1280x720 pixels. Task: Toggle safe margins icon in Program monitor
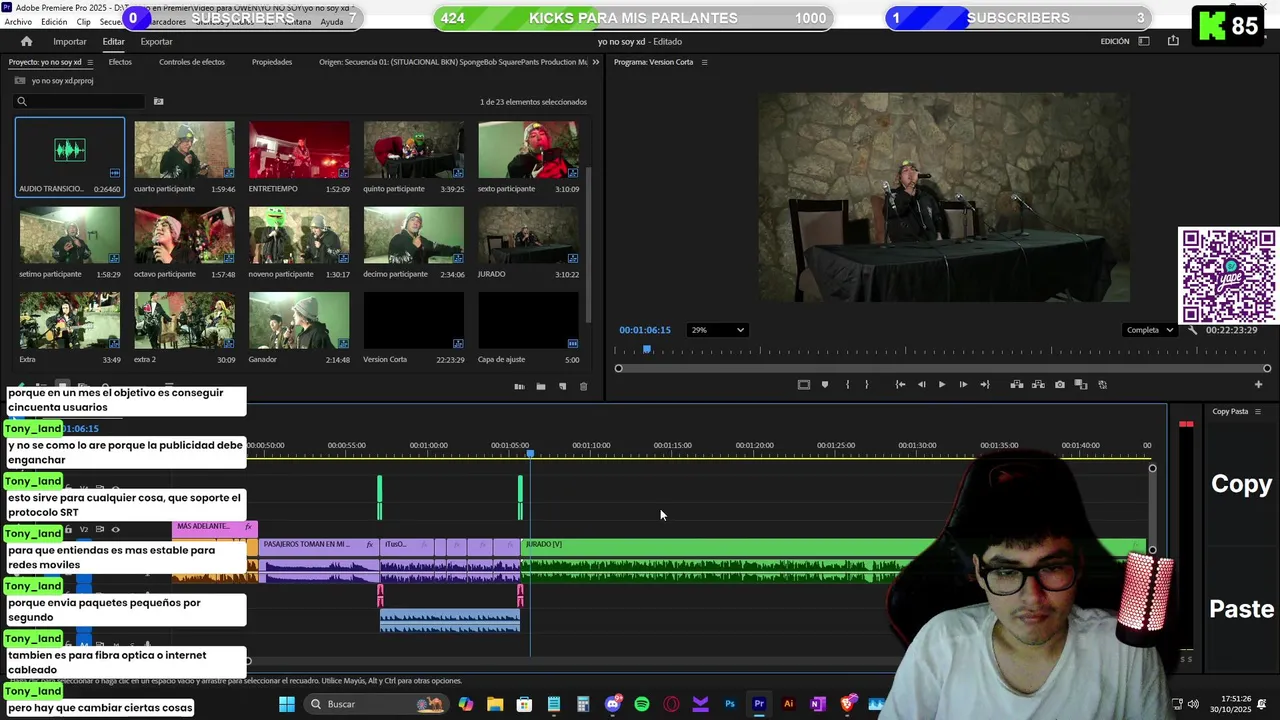803,384
